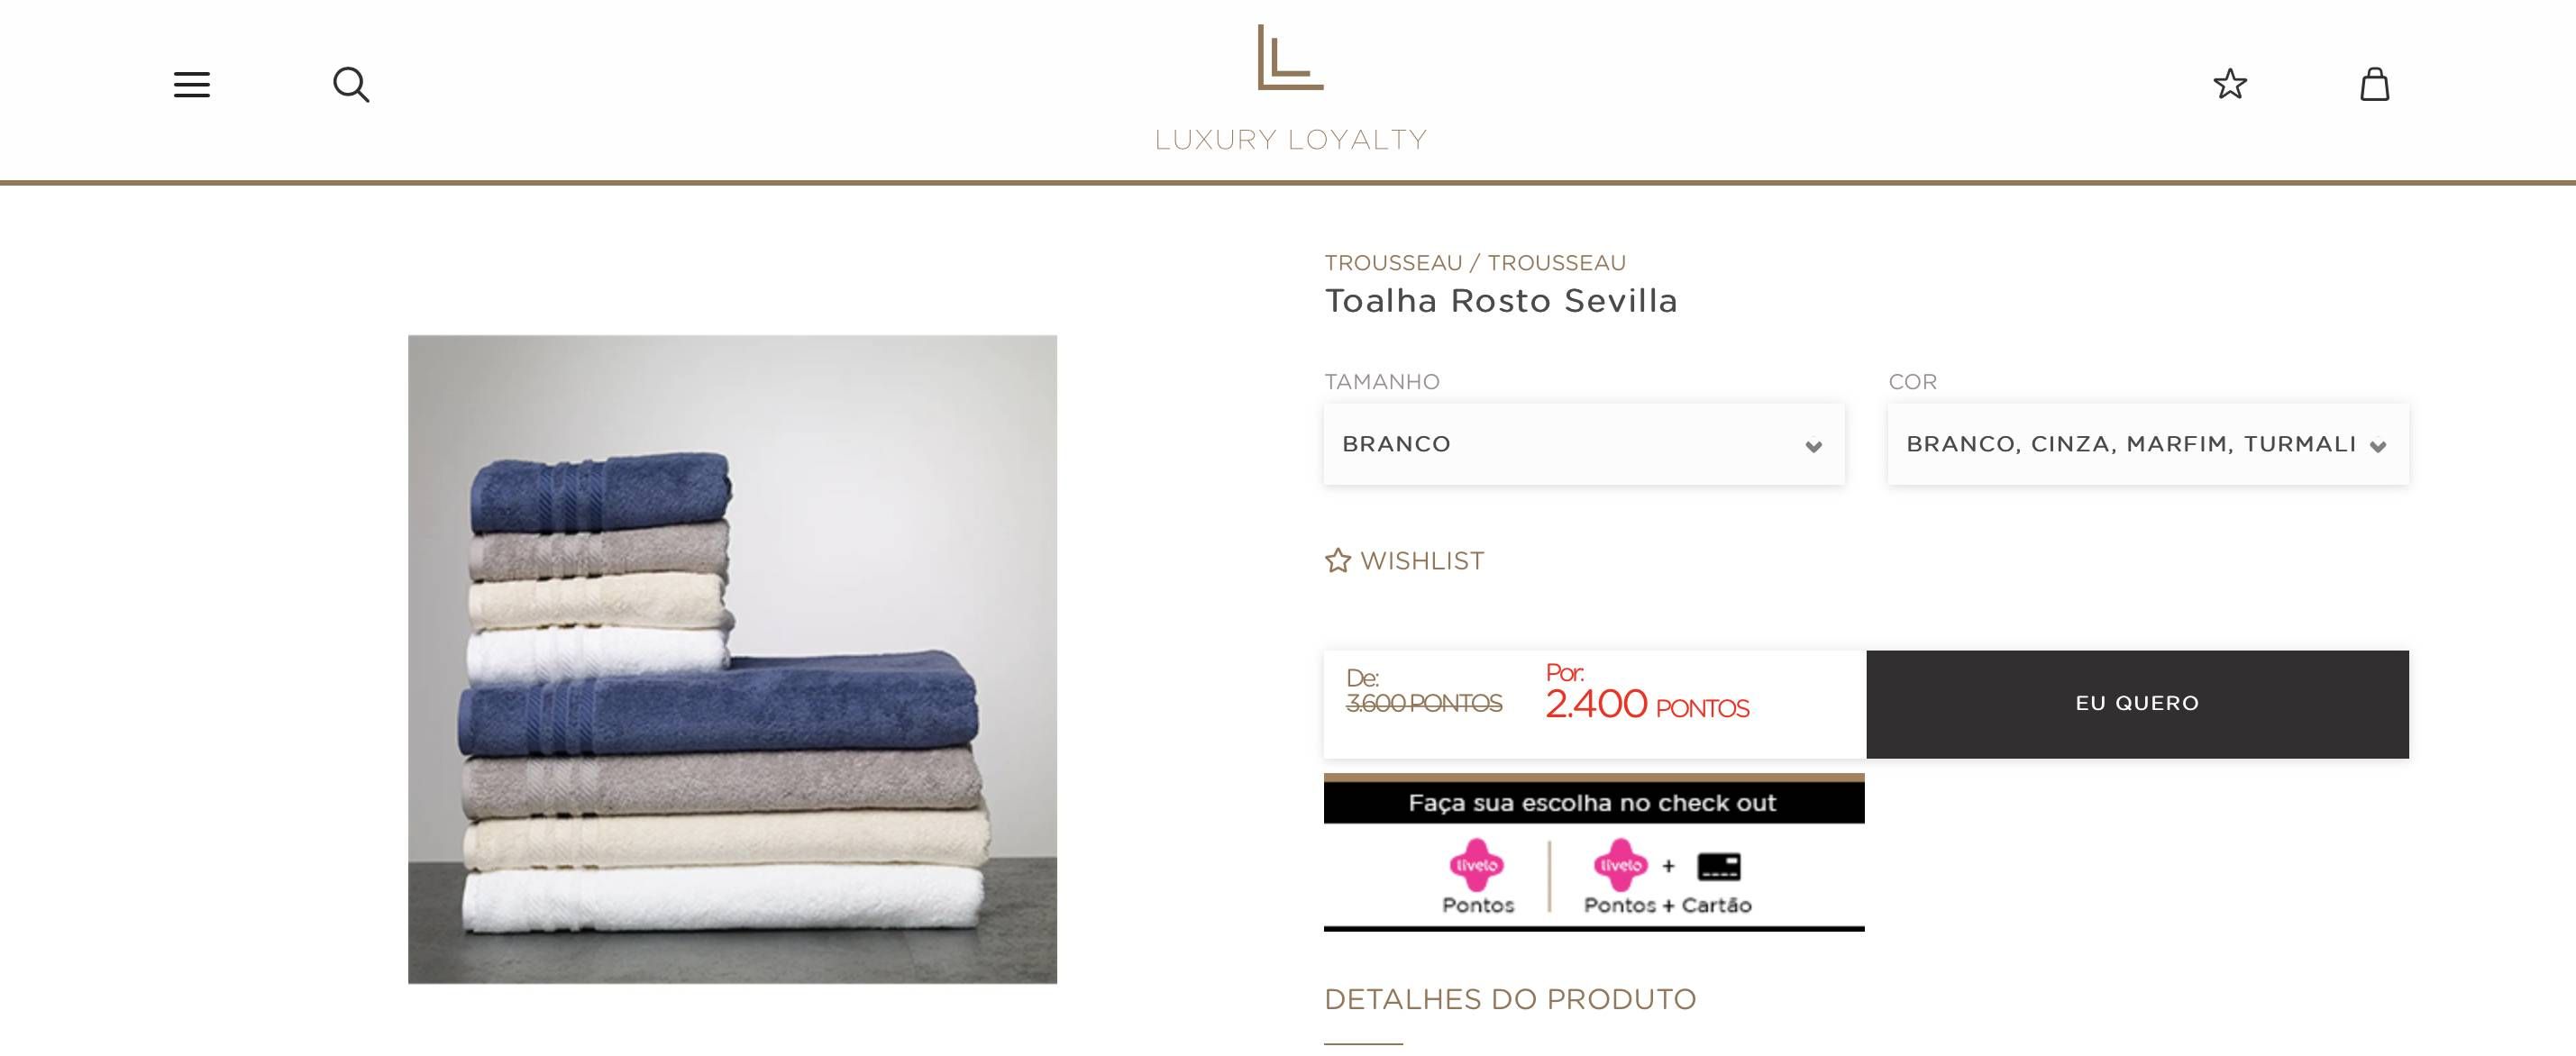The height and width of the screenshot is (1056, 2576).
Task: Add the item via the WISHLIST text link
Action: click(1422, 561)
